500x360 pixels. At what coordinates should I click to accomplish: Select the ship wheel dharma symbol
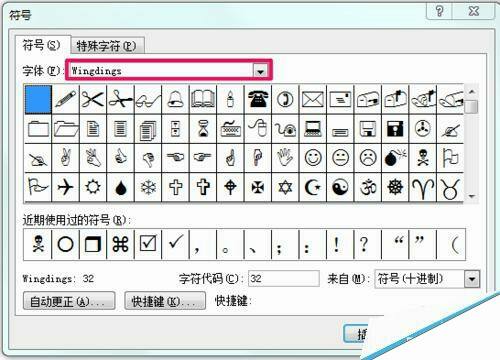pyautogui.click(x=395, y=187)
